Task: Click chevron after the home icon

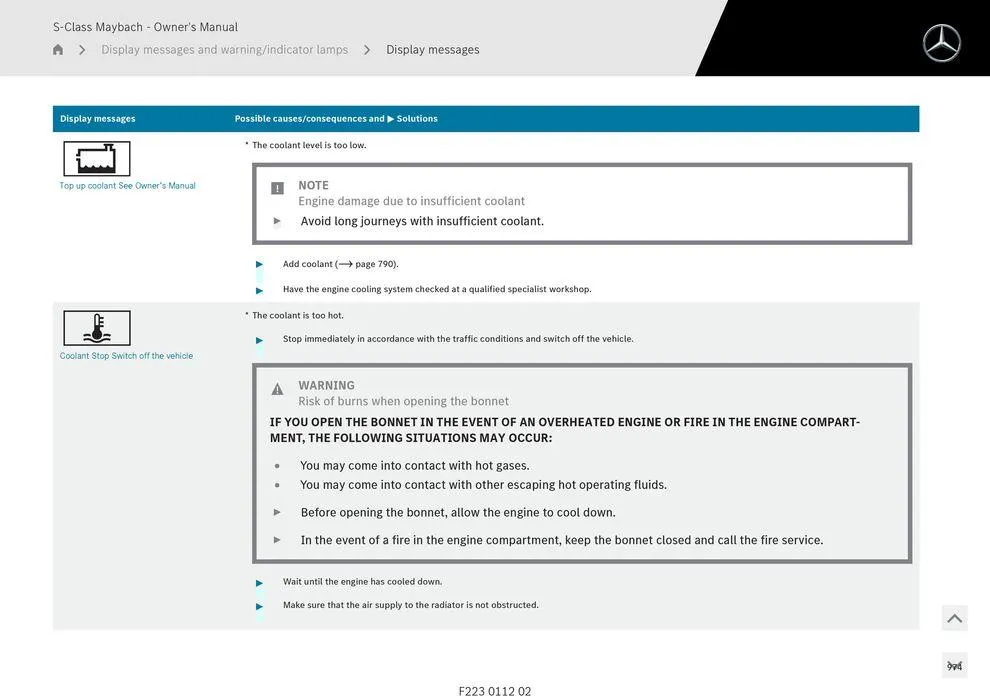Action: pos(82,50)
